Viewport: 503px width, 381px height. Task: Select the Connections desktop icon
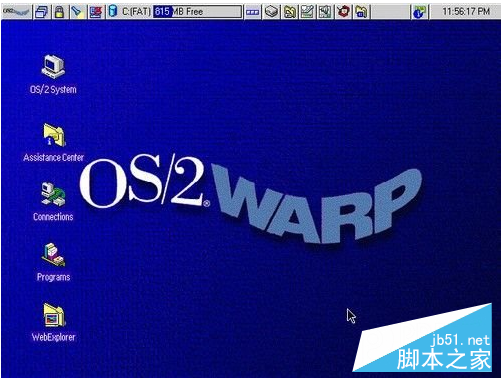53,194
